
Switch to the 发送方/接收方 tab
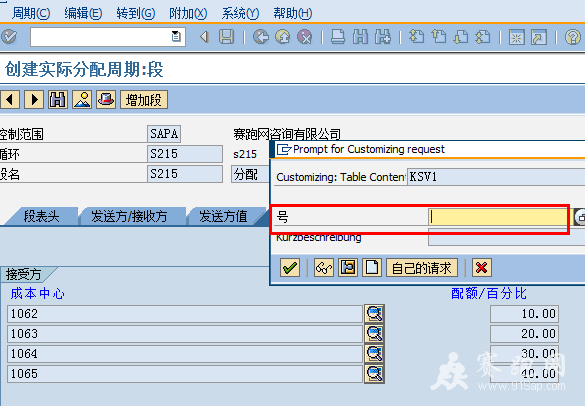tap(129, 216)
